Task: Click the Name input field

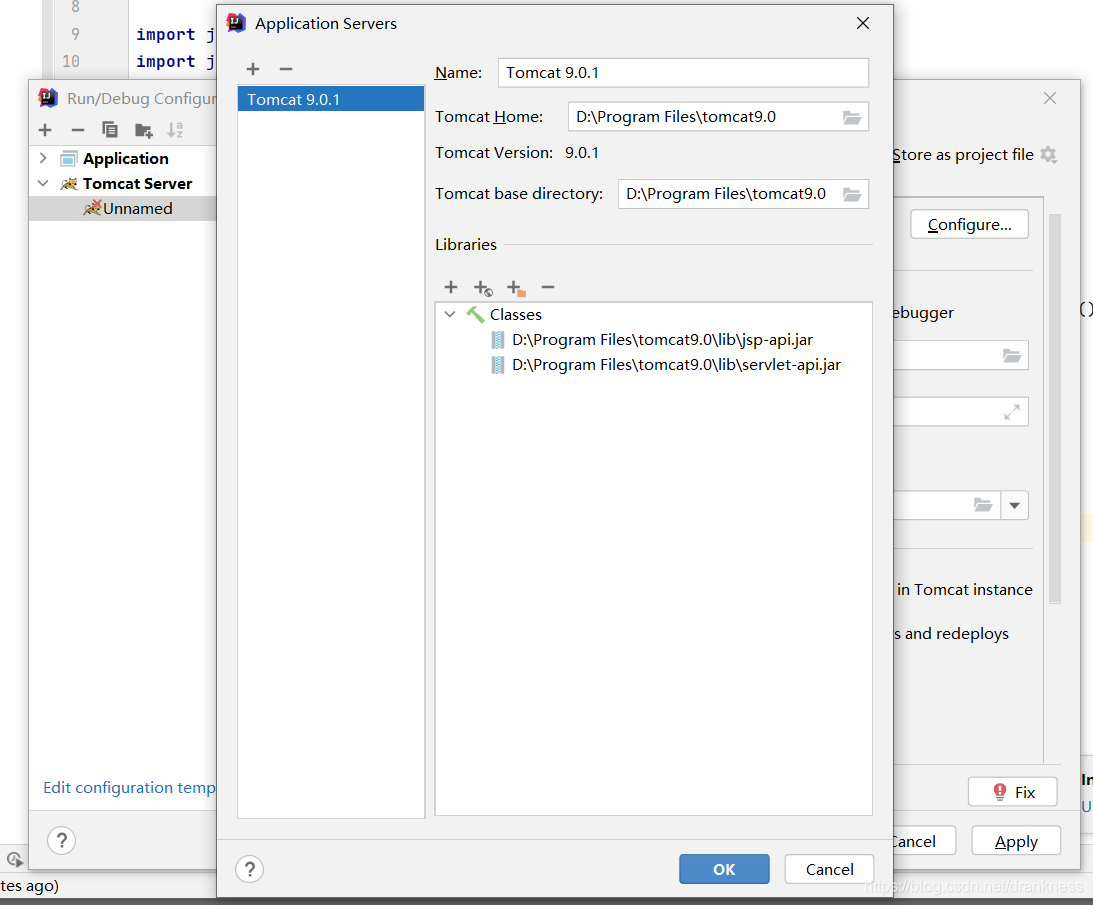Action: 683,73
